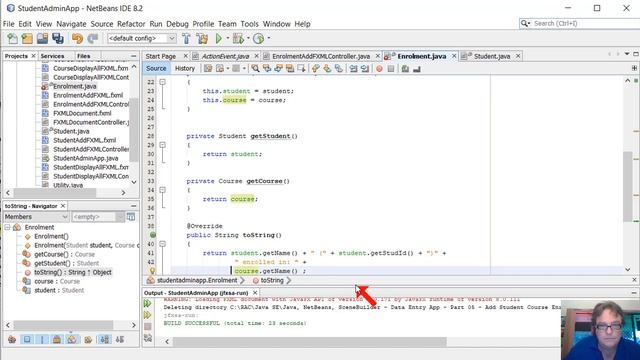
Task: Click the Find Selection magnifier icon in editor toolbar
Action: pyautogui.click(x=255, y=69)
